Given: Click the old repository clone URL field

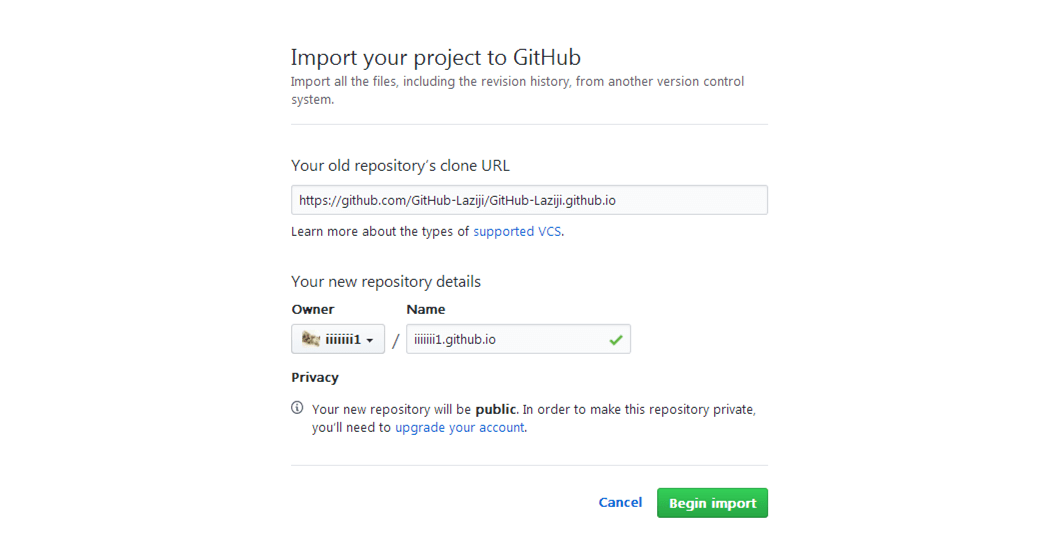Looking at the screenshot, I should coord(529,200).
